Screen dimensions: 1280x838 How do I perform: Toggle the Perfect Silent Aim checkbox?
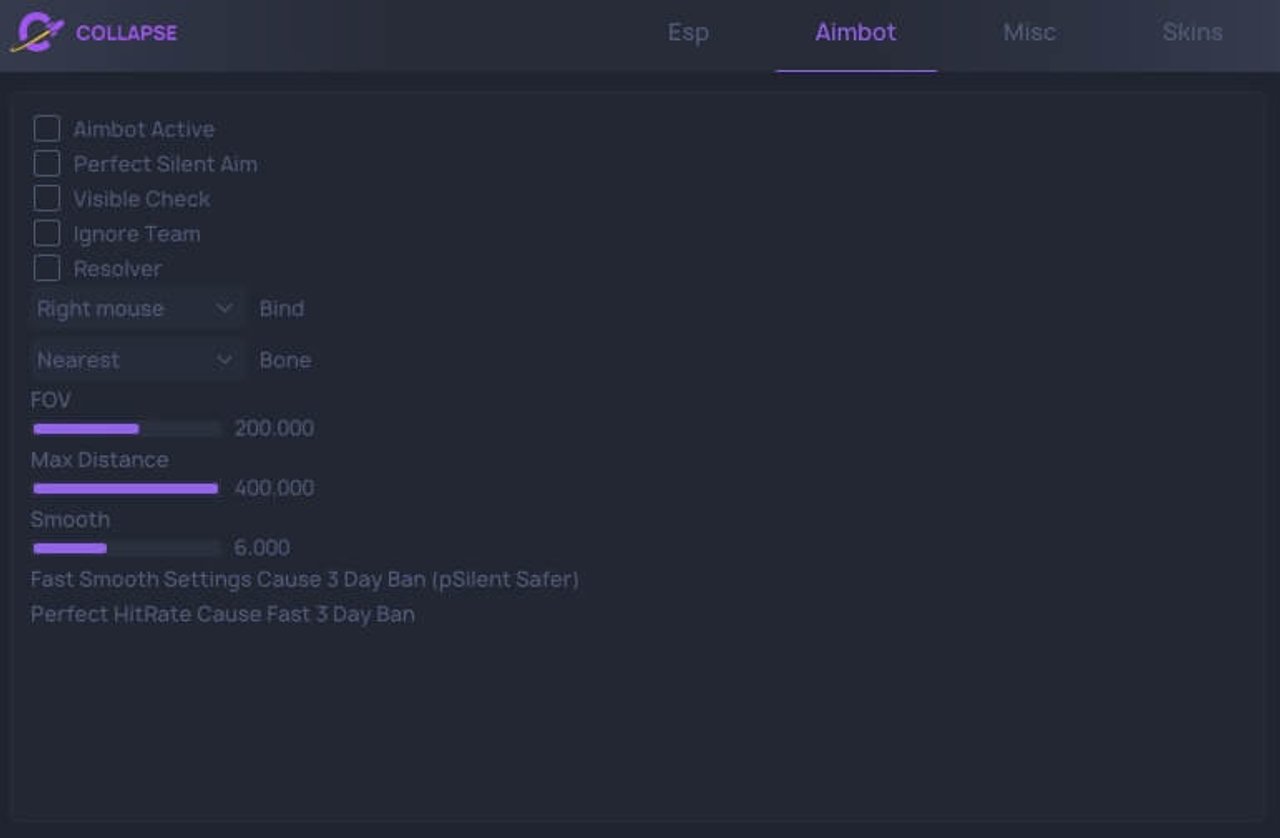(x=47, y=164)
